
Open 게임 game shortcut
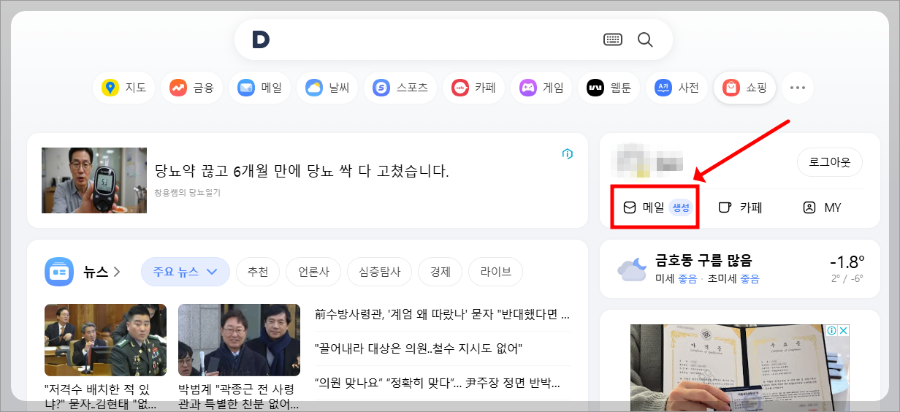coord(541,88)
